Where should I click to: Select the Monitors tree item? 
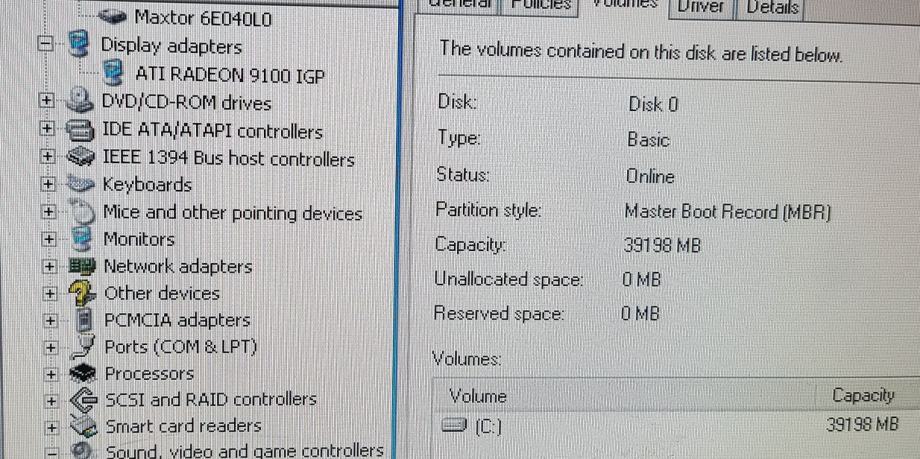139,239
